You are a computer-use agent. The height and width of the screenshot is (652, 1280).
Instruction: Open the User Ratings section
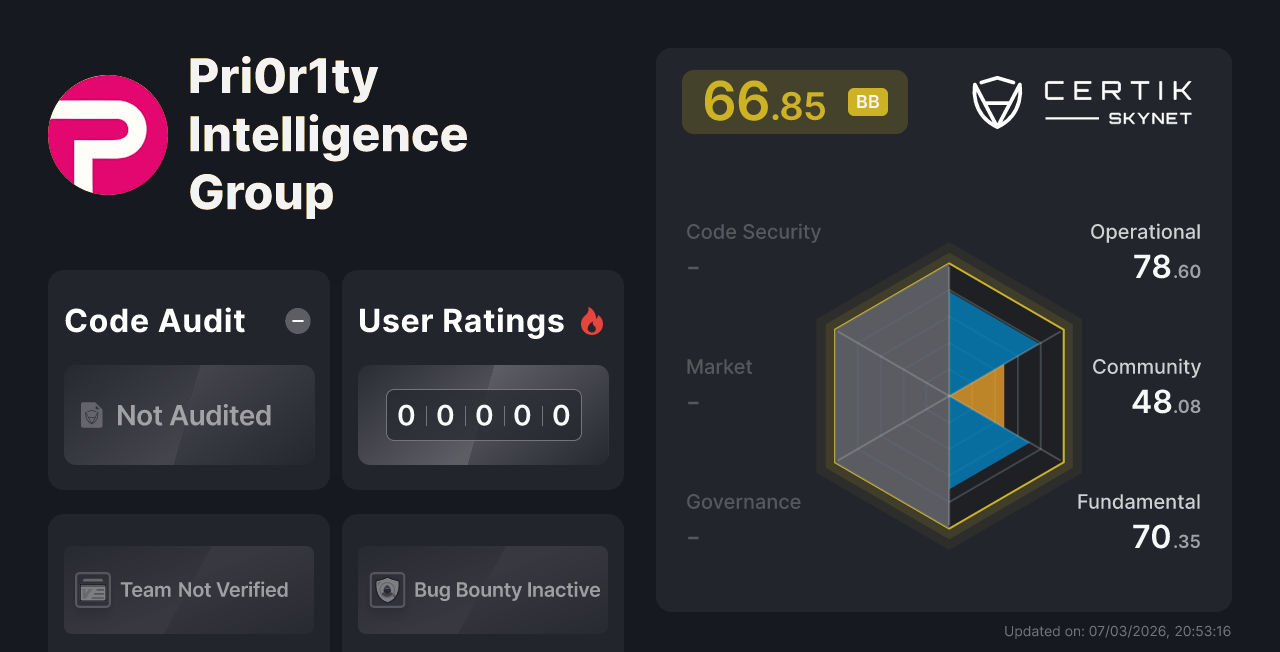461,321
